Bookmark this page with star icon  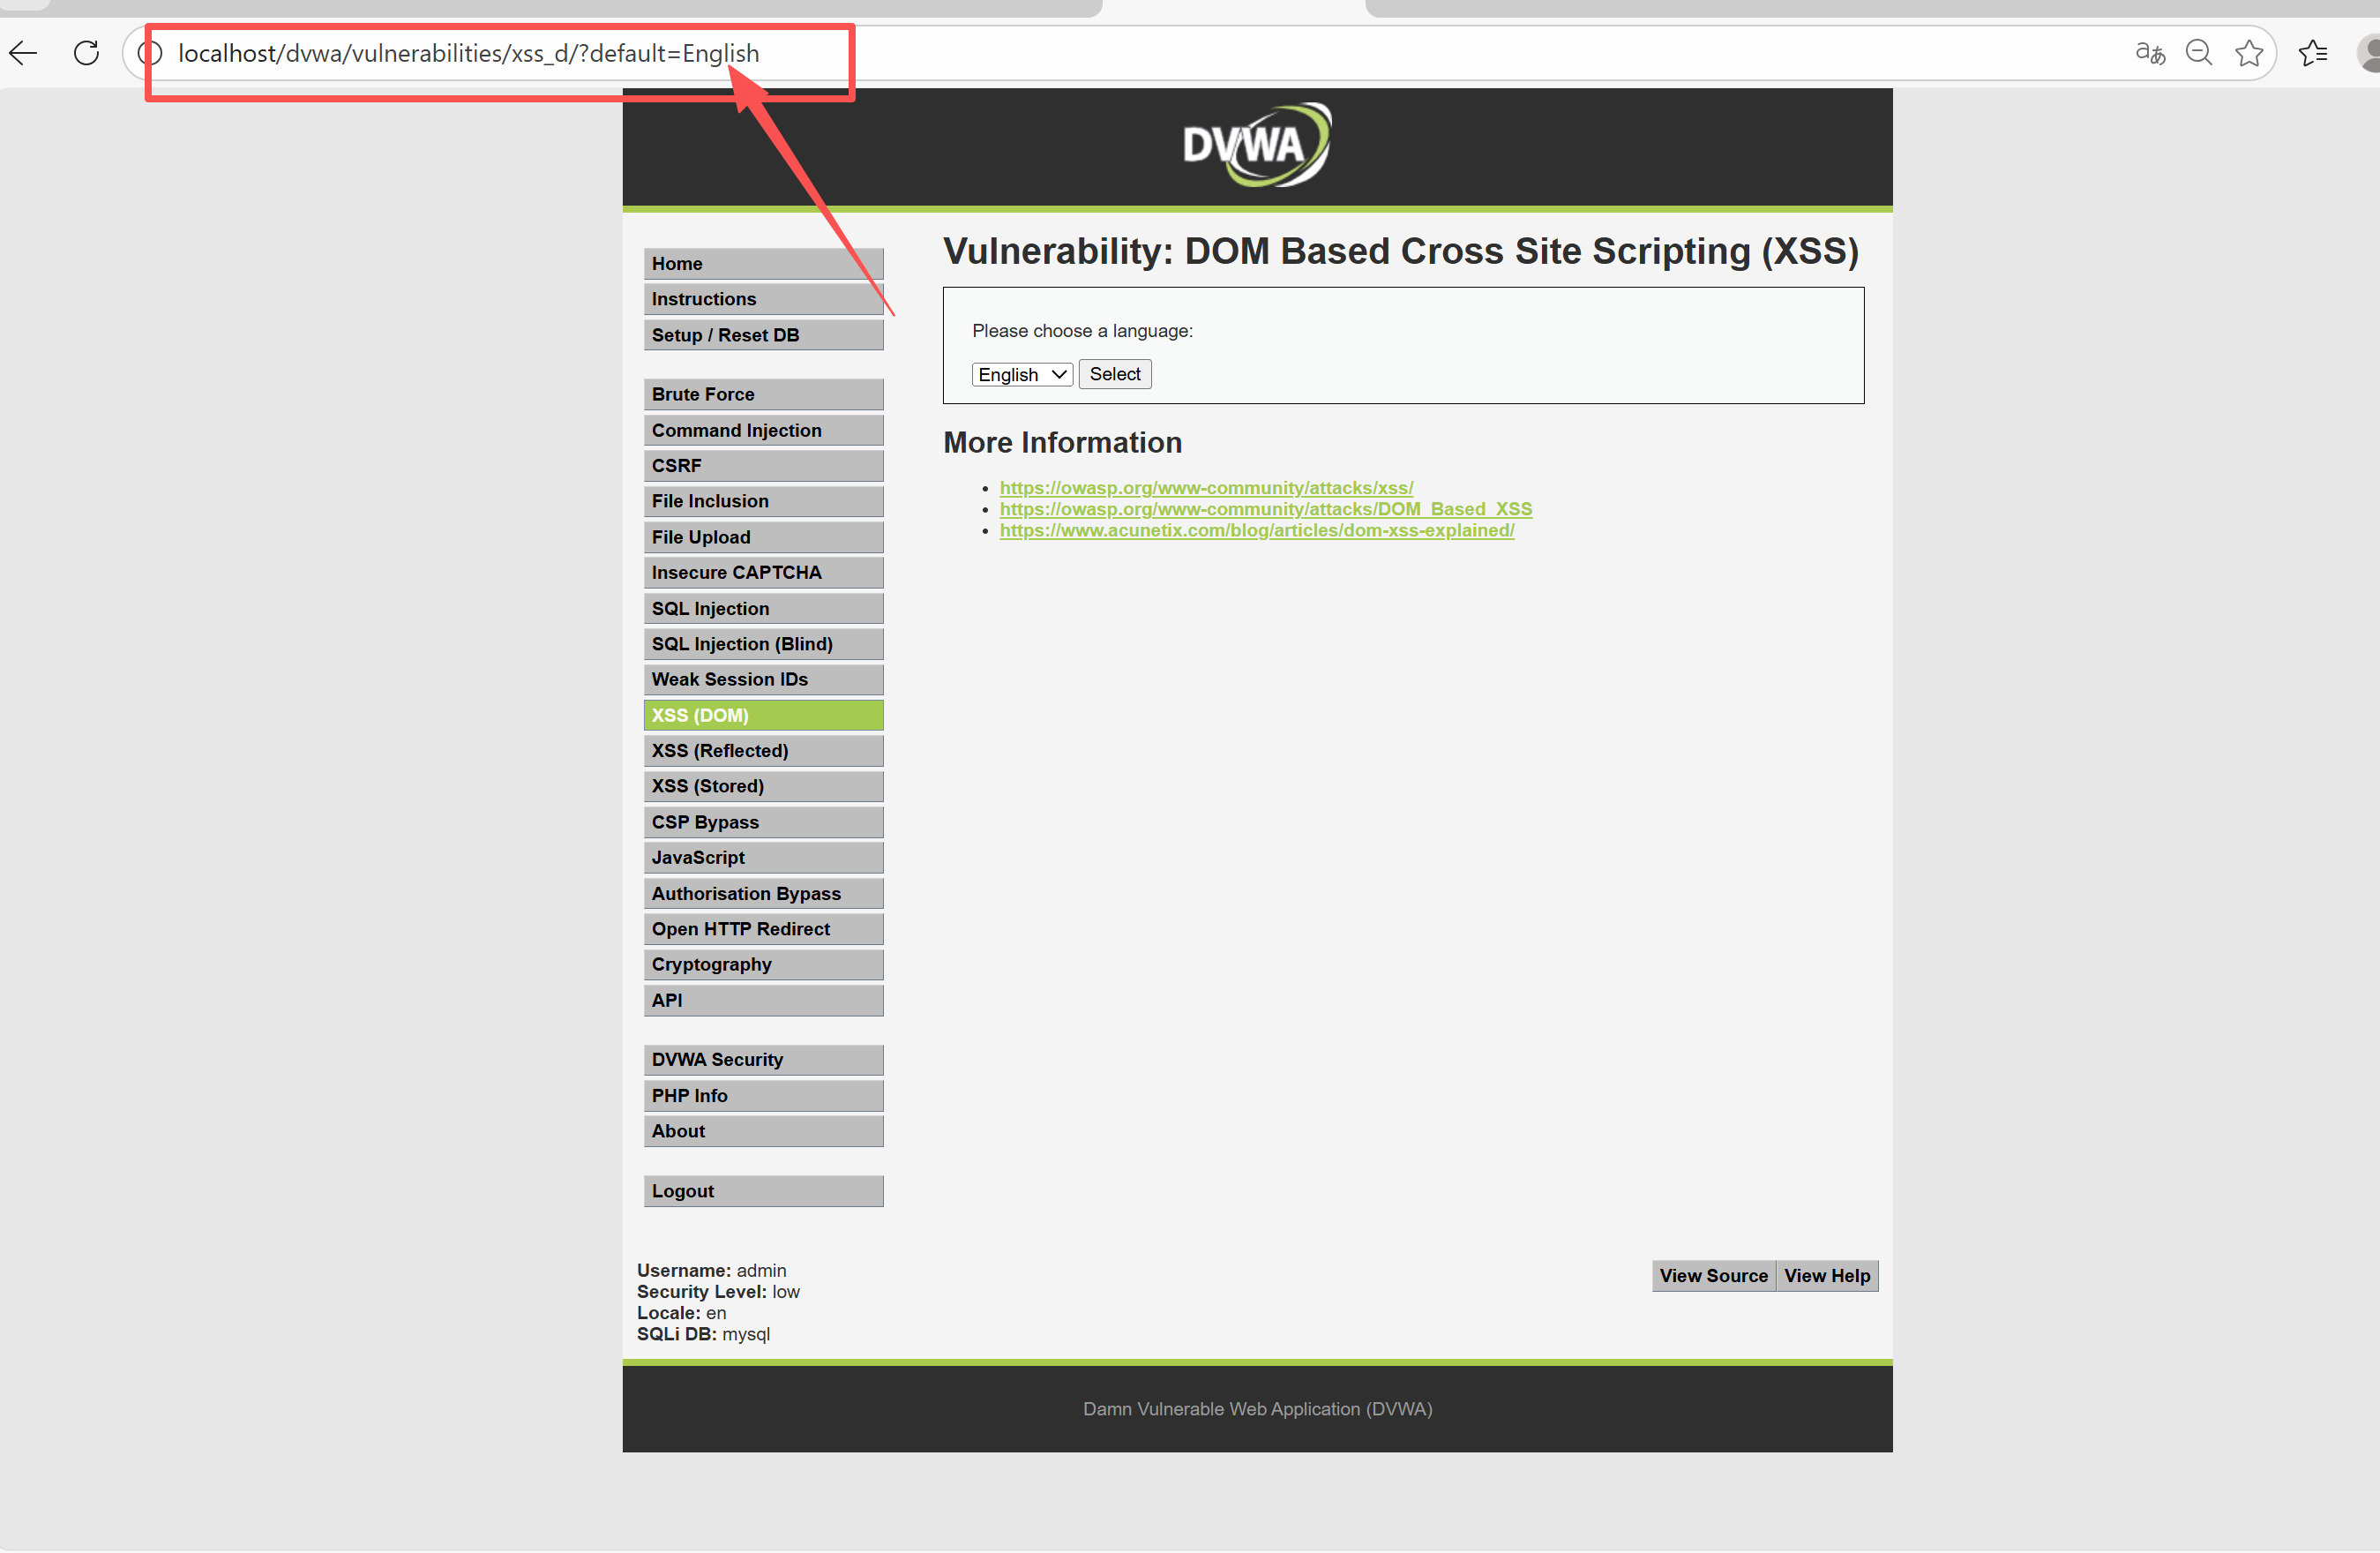2249,53
